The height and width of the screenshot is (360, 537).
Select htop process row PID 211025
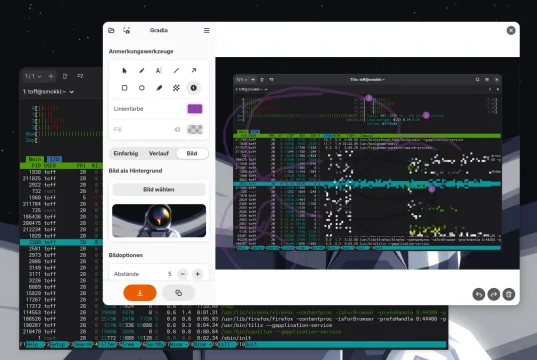pos(61,178)
